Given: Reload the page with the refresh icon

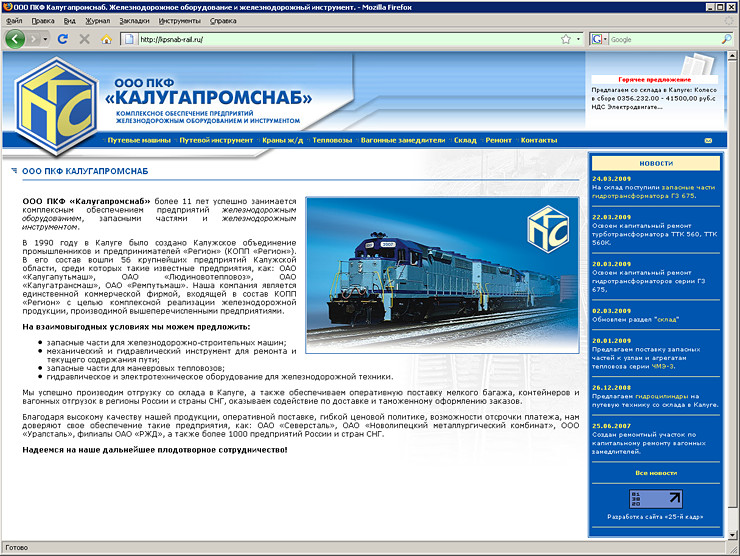Looking at the screenshot, I should 62,39.
